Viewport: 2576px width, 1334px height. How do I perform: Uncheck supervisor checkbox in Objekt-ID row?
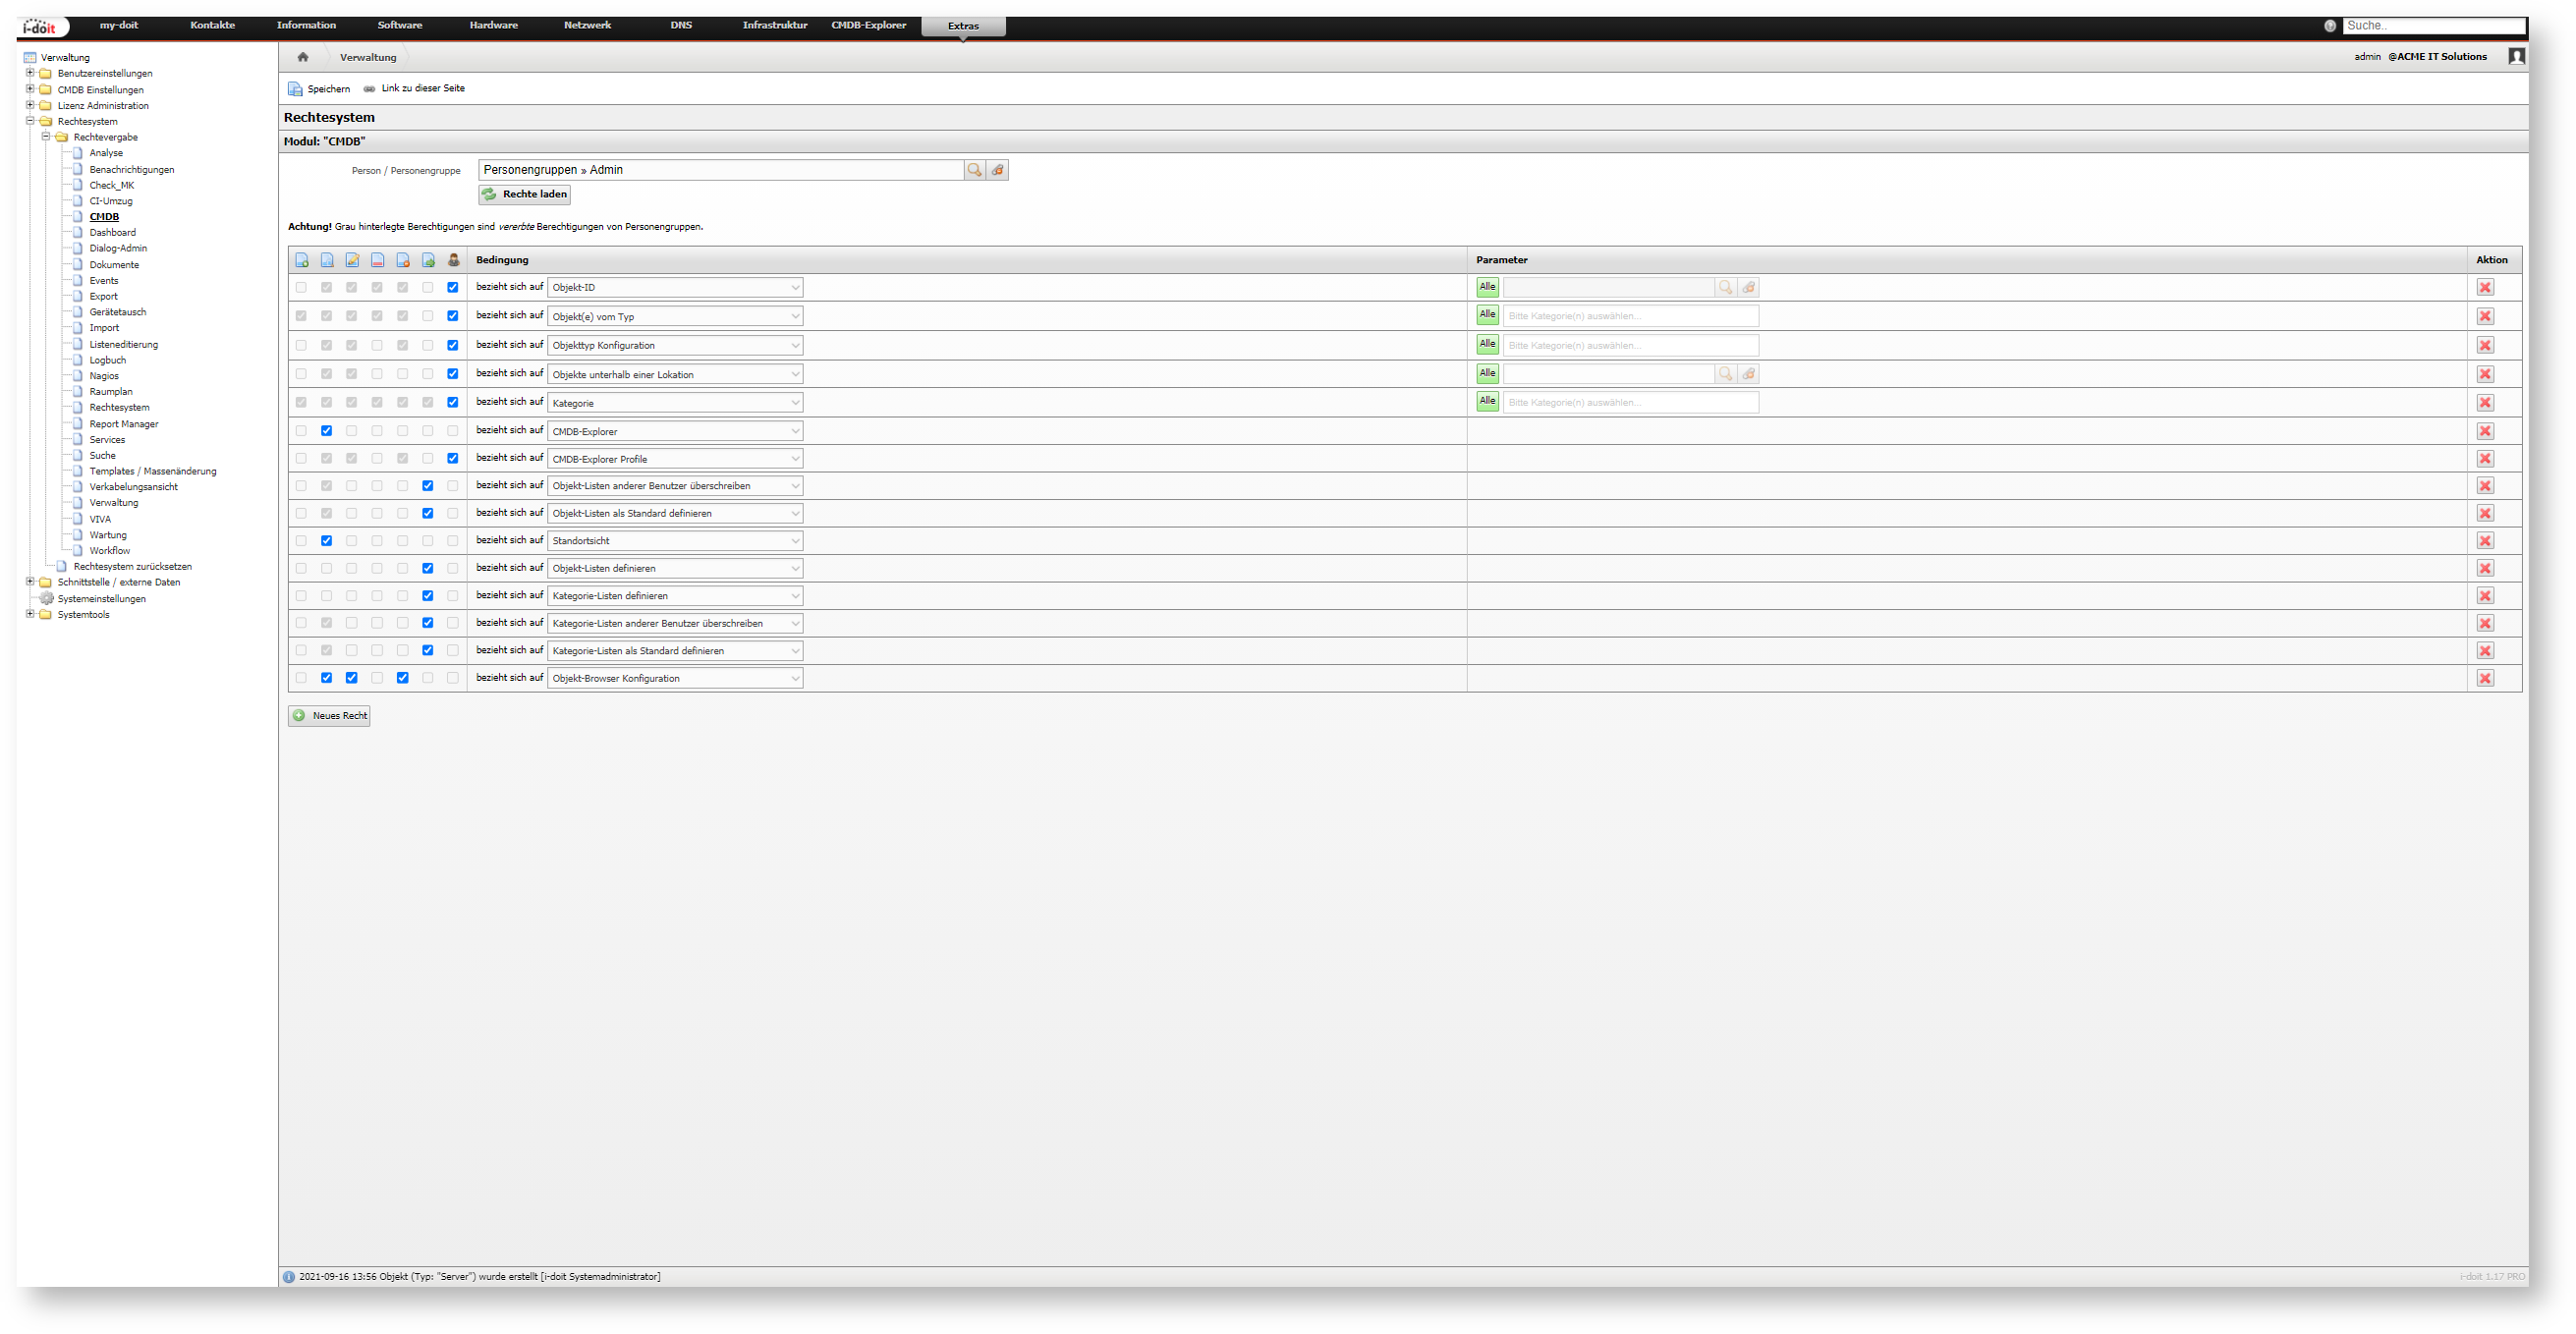point(453,288)
